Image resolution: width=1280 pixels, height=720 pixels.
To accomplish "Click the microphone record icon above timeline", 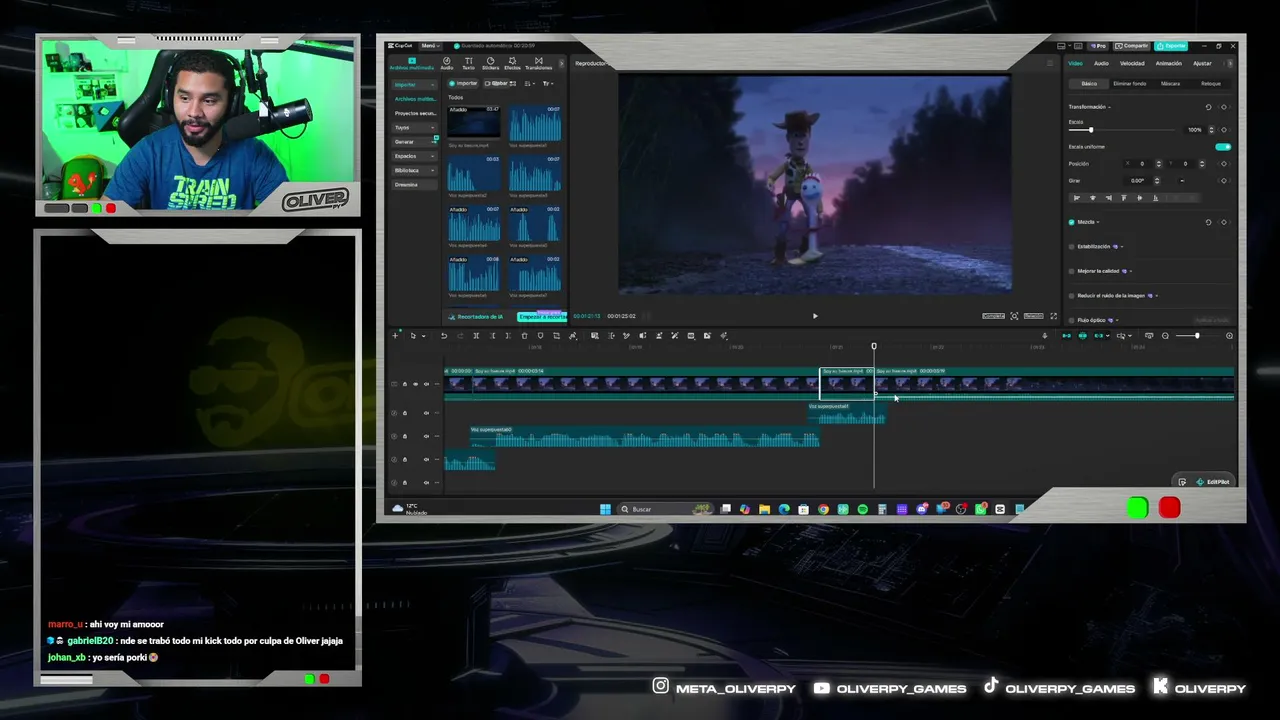I will [x=1045, y=336].
